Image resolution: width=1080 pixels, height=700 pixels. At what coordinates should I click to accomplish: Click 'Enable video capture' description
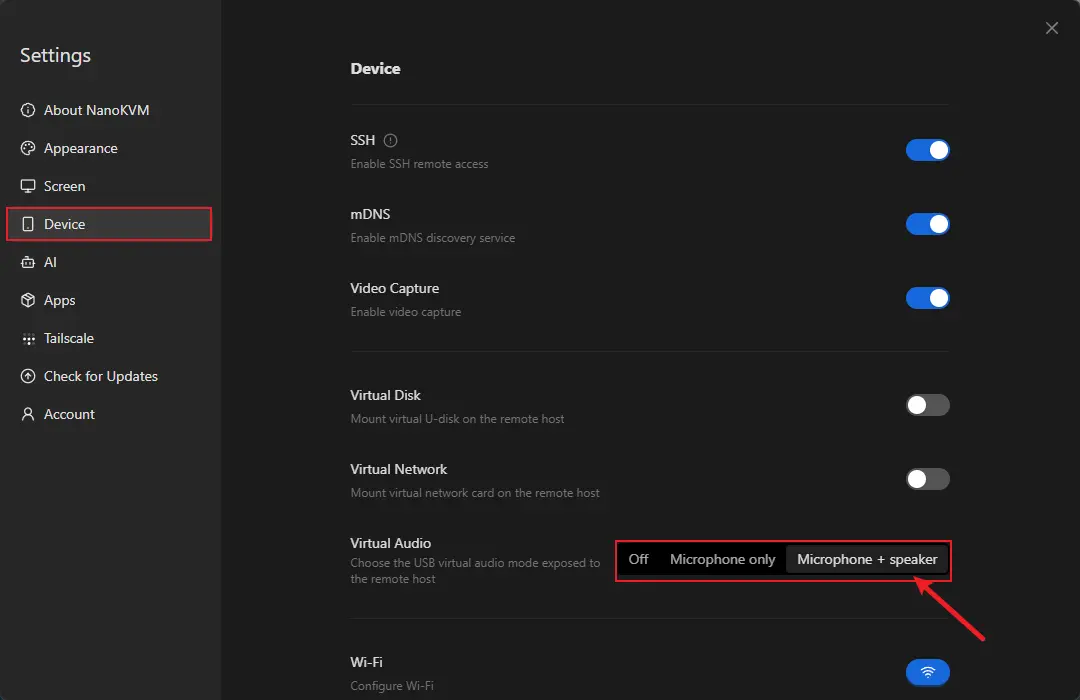coord(406,312)
